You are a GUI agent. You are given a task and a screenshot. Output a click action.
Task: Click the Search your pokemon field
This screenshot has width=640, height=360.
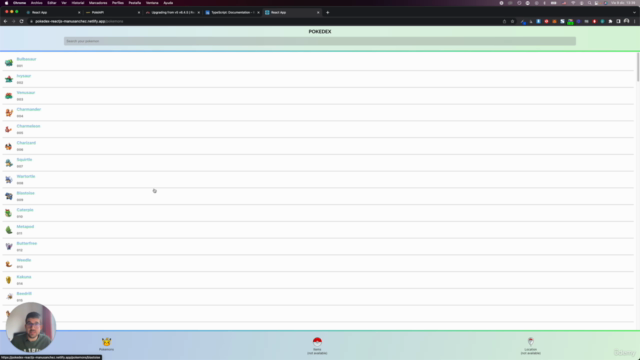(320, 41)
